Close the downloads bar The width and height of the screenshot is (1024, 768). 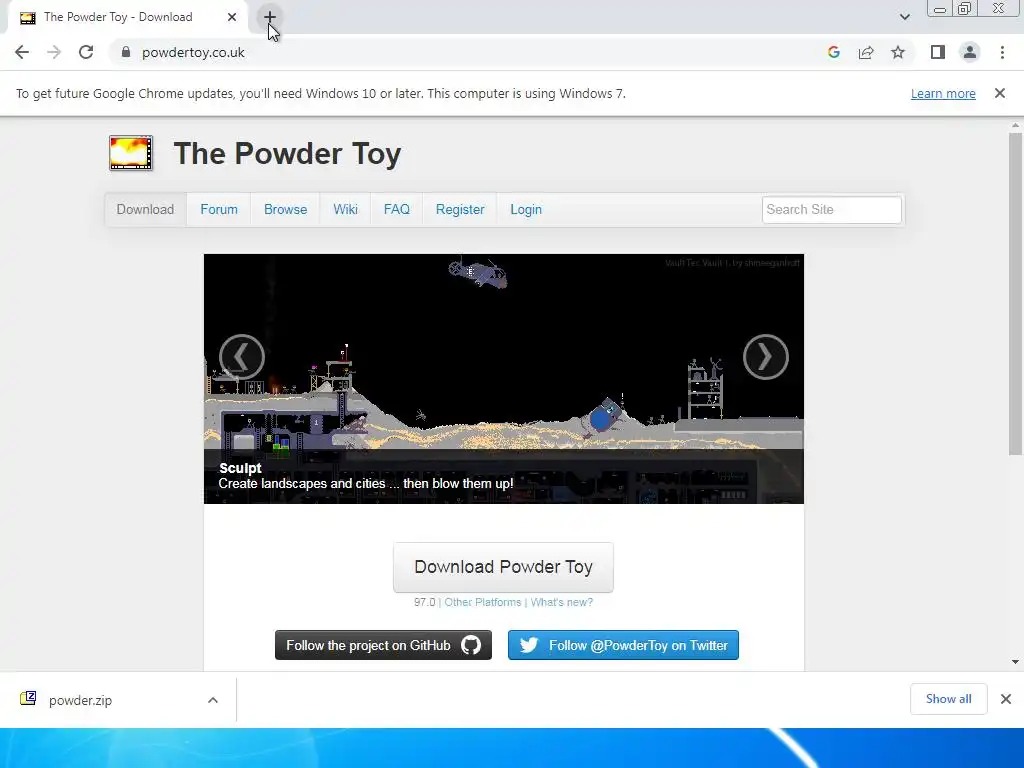point(1006,699)
